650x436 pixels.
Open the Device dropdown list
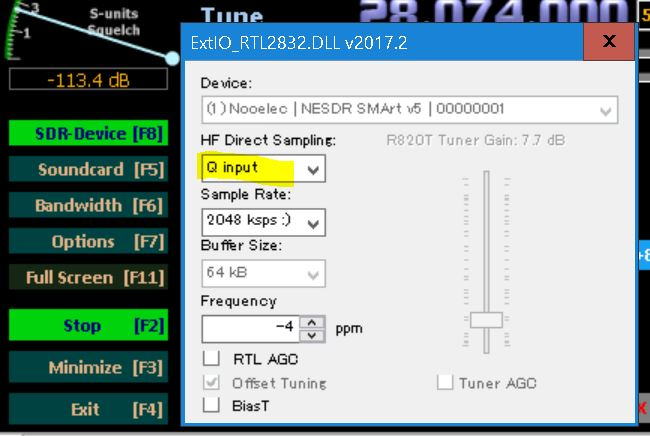410,110
